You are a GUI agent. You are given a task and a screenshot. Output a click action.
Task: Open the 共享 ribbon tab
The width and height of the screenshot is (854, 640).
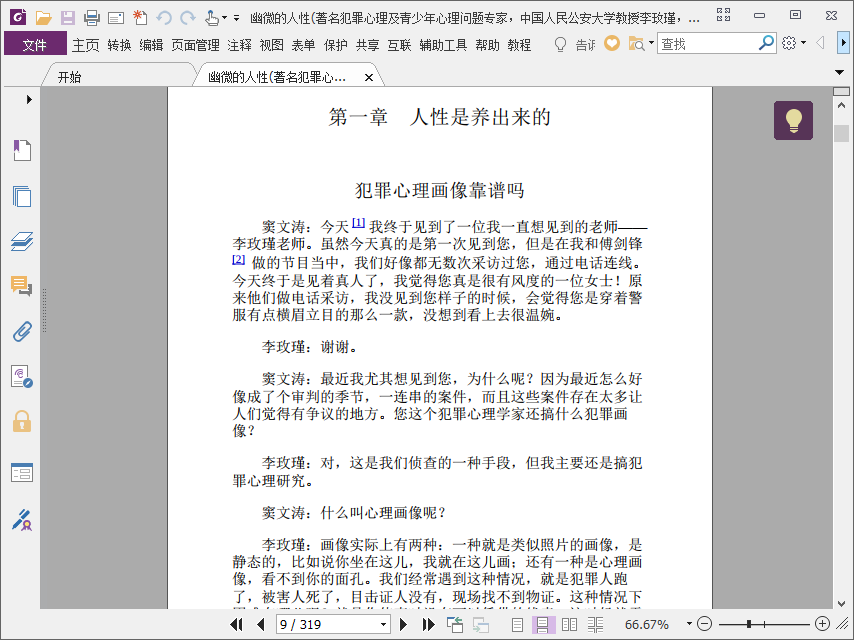click(368, 45)
